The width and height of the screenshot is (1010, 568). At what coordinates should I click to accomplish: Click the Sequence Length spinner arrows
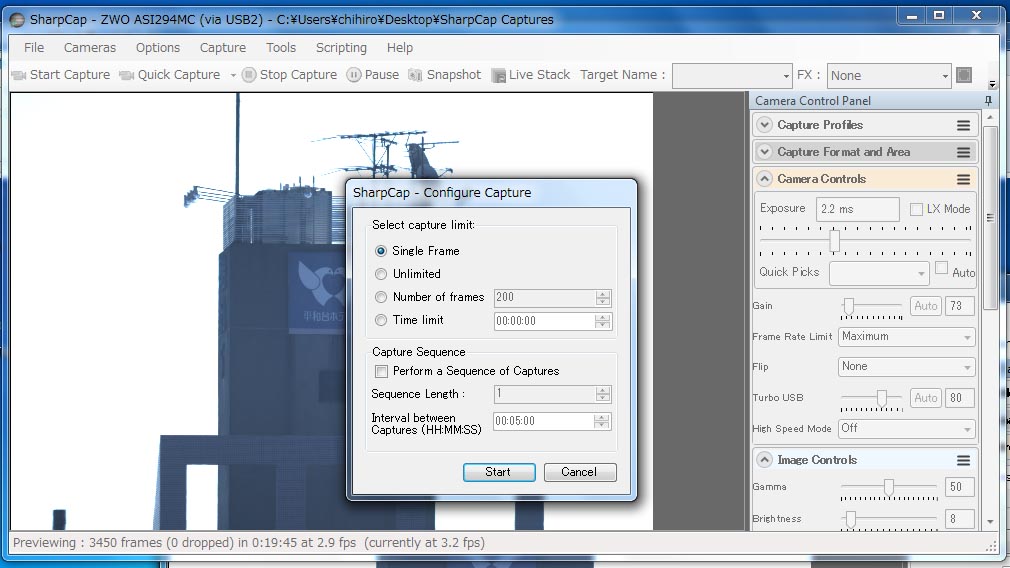pyautogui.click(x=603, y=393)
